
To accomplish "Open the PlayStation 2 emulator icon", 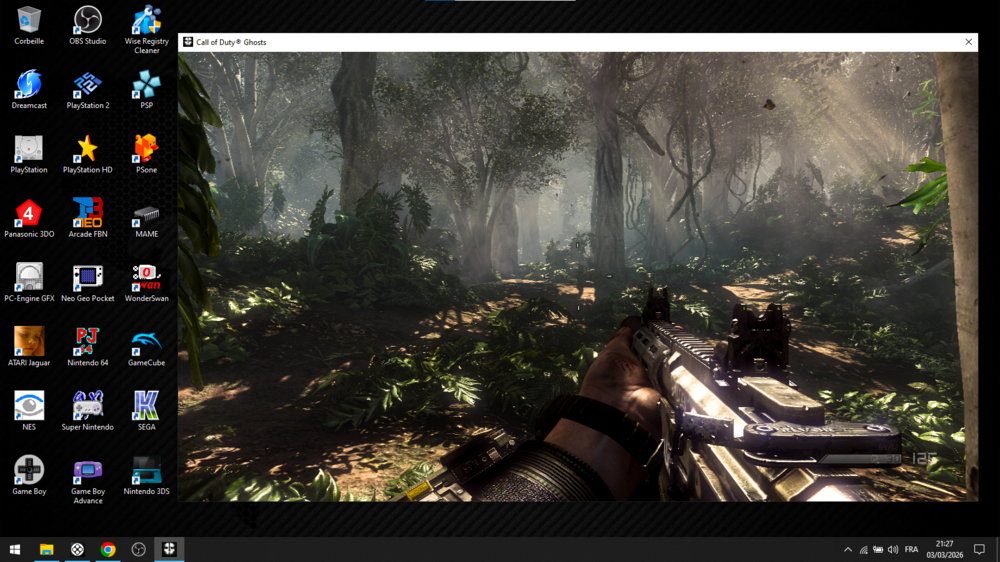I will click(87, 85).
